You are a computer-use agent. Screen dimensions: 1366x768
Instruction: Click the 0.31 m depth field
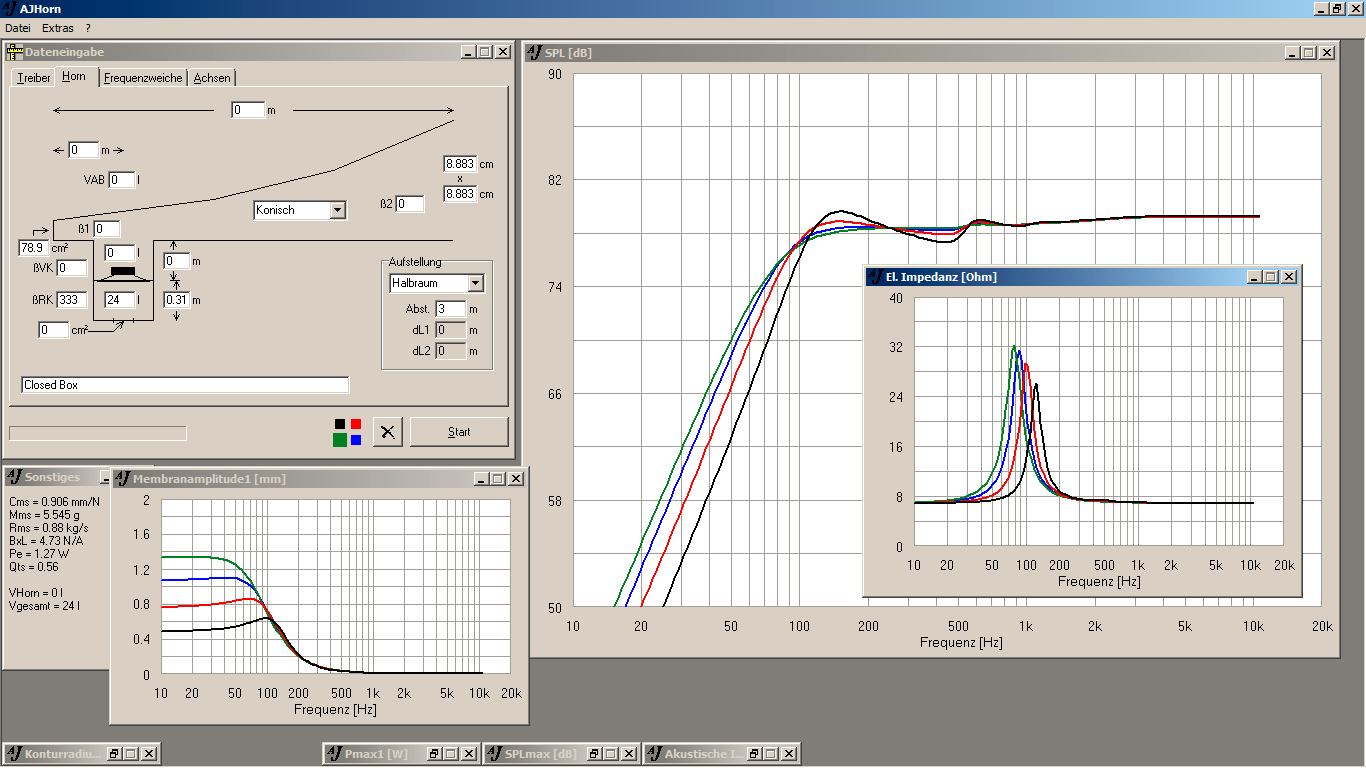tap(177, 300)
